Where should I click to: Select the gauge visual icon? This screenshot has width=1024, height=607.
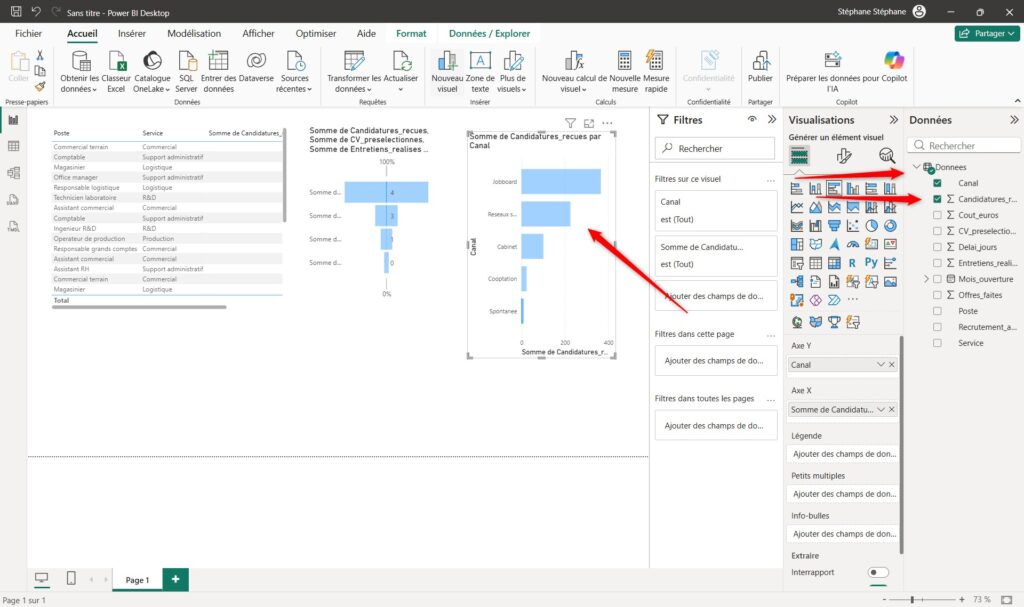point(853,244)
